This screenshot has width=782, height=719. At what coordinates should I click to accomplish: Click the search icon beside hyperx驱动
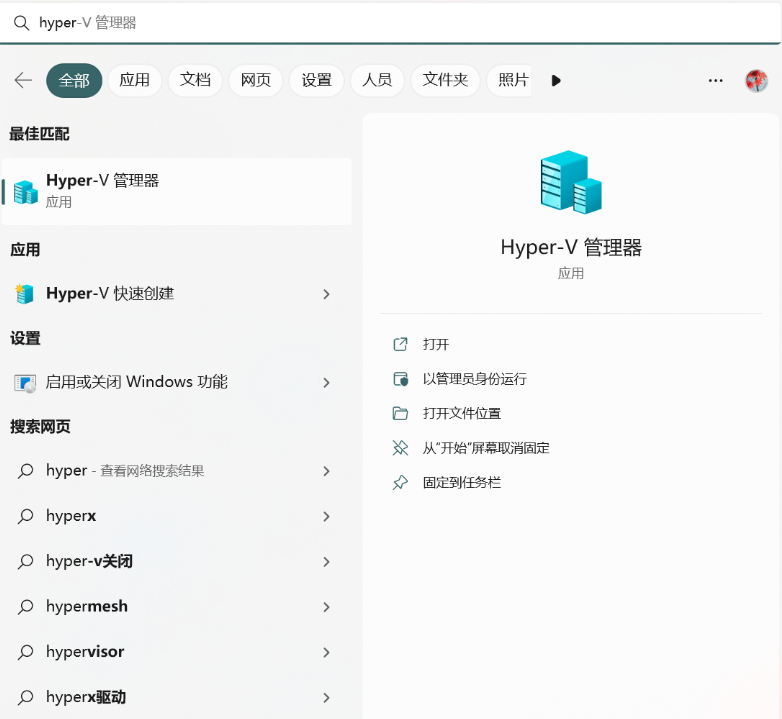point(25,698)
